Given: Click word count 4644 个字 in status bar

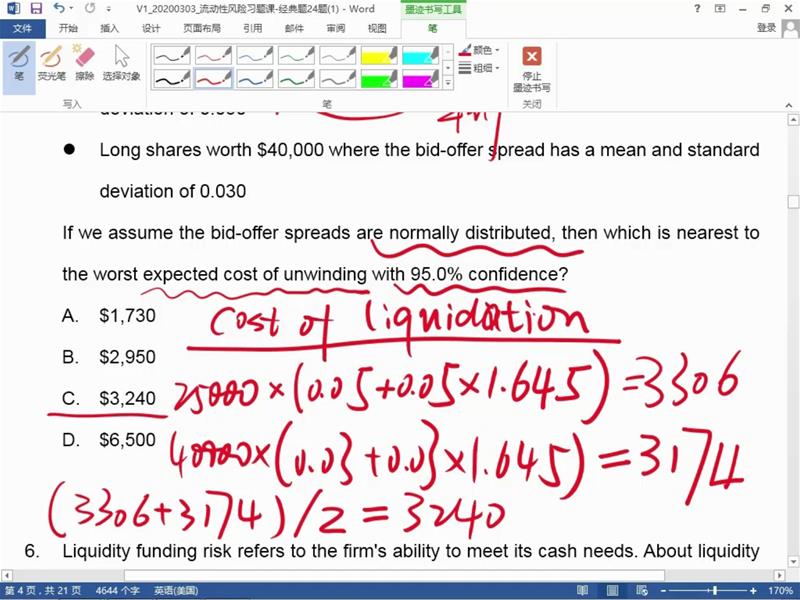Looking at the screenshot, I should tap(119, 591).
